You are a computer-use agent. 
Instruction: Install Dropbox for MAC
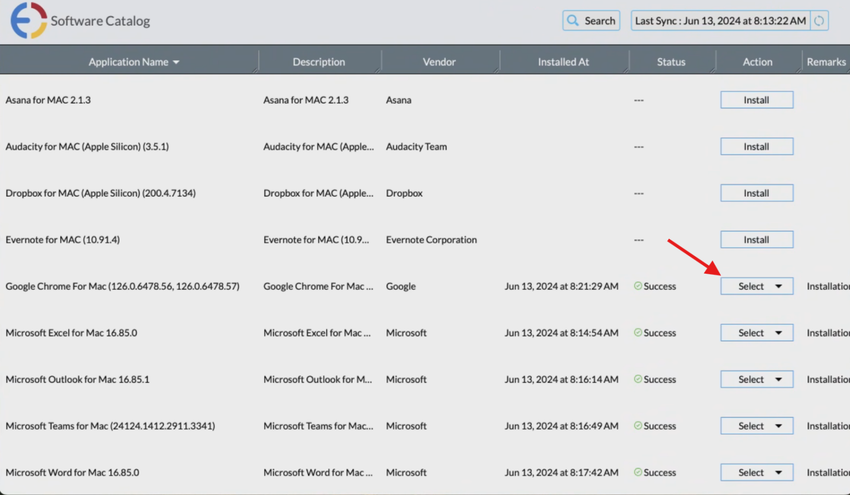pos(757,193)
